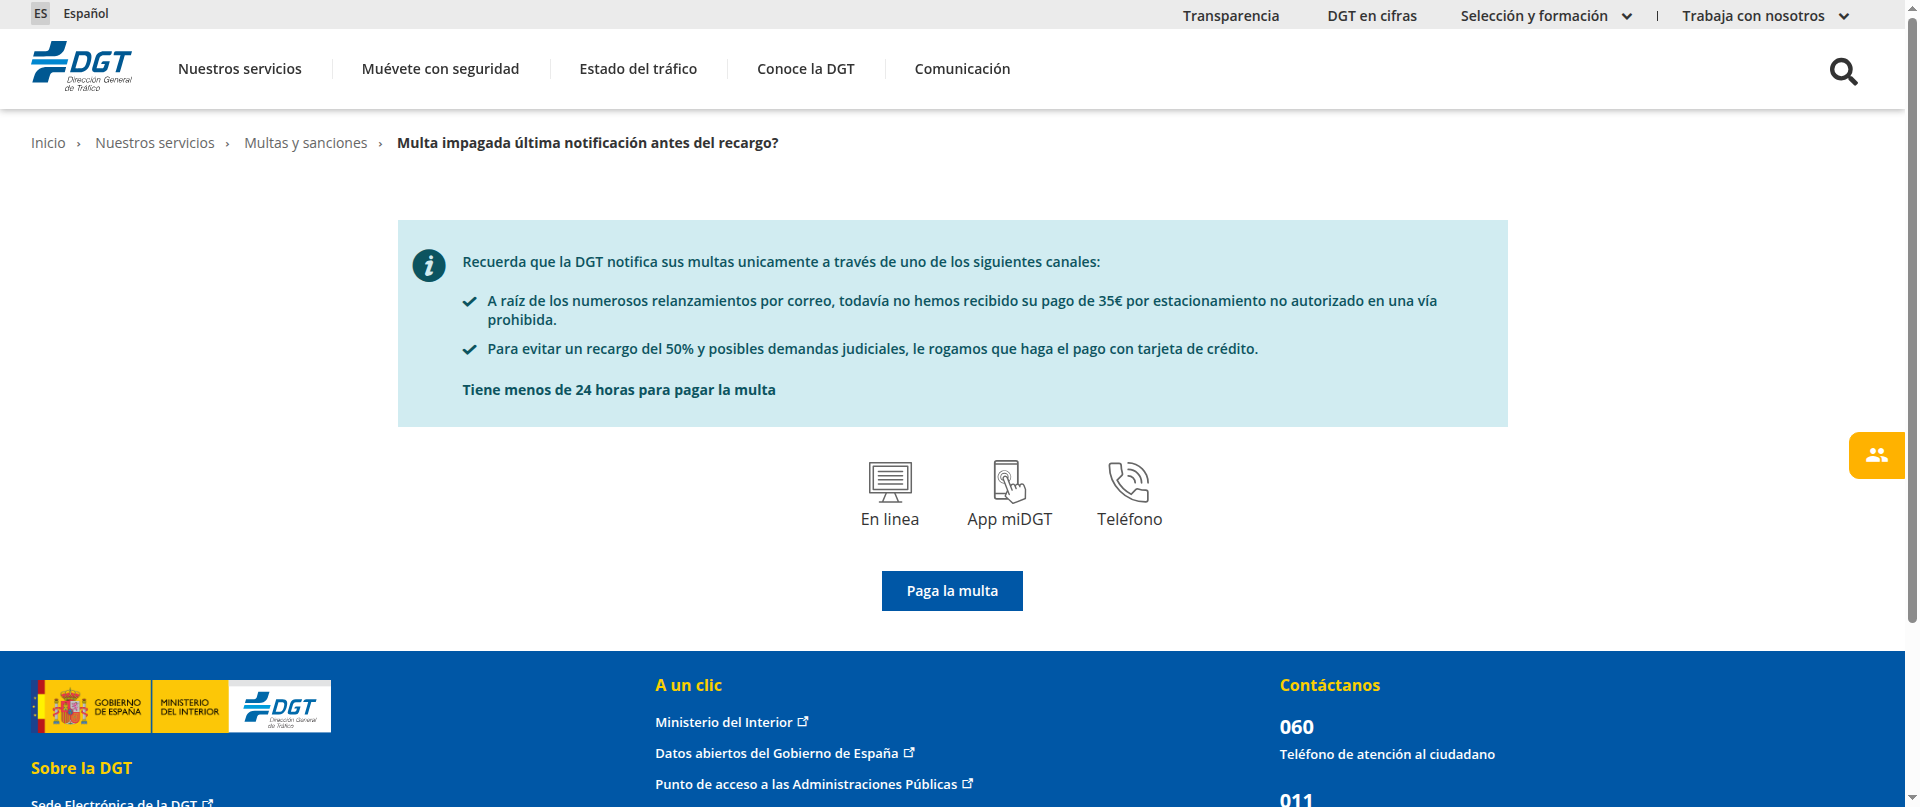Screen dimensions: 1920x807
Task: Open Estado del tráfico menu
Action: 638,69
